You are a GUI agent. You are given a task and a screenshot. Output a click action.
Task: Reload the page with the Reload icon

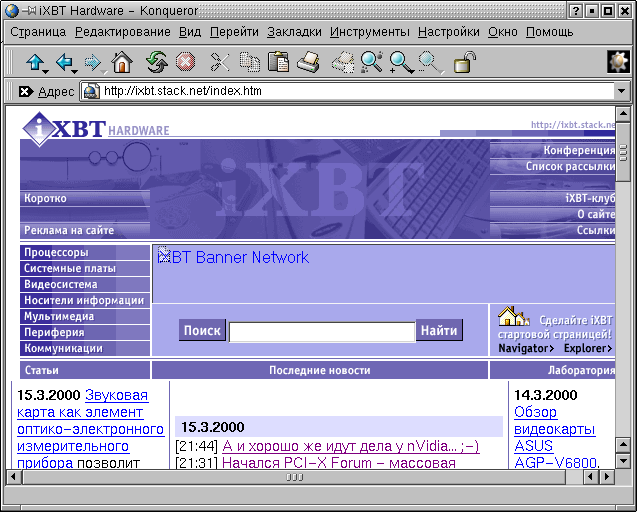[x=156, y=63]
